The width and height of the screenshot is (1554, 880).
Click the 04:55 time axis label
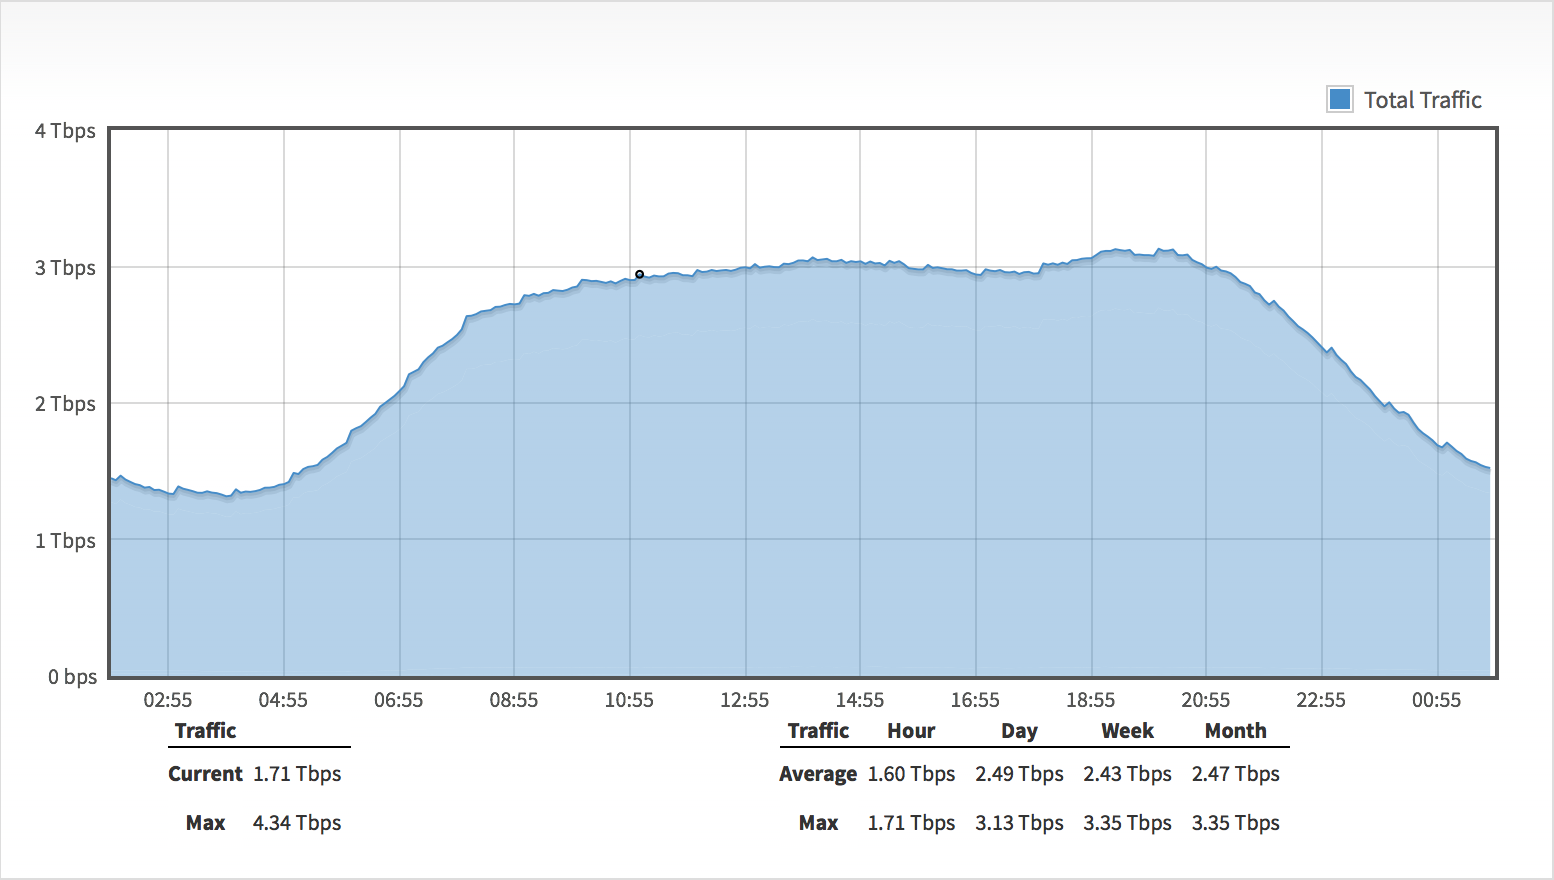[283, 700]
